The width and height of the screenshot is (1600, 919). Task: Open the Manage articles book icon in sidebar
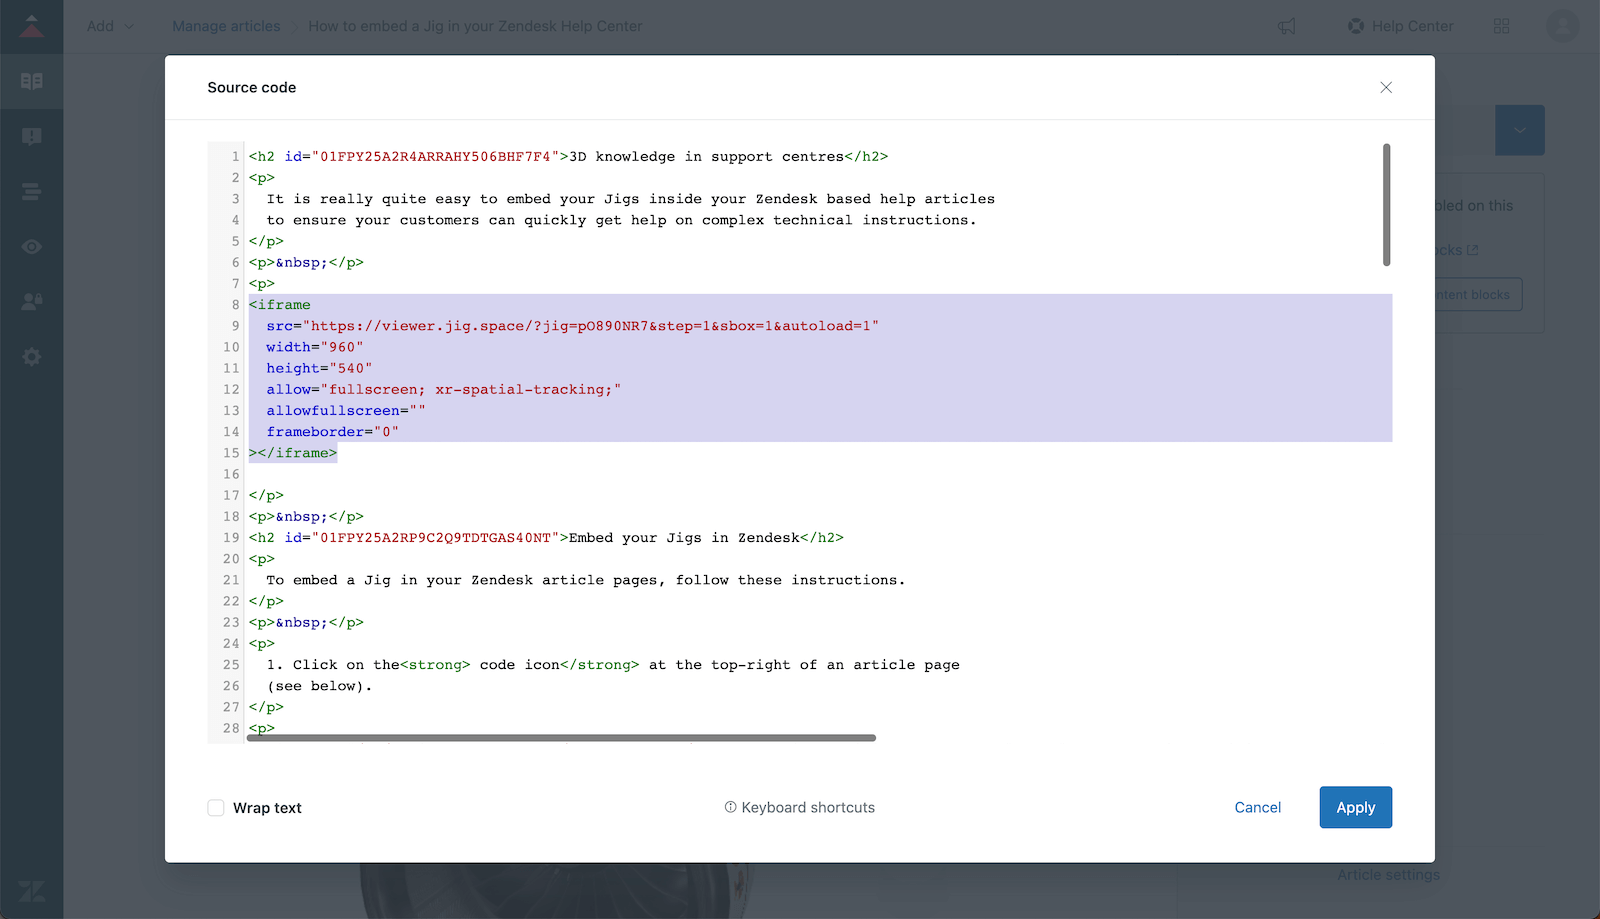[x=32, y=81]
